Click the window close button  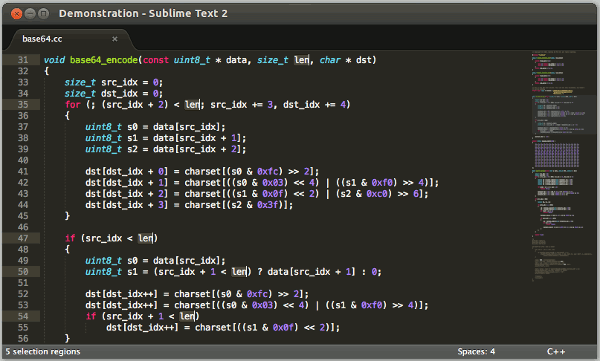(x=16, y=14)
